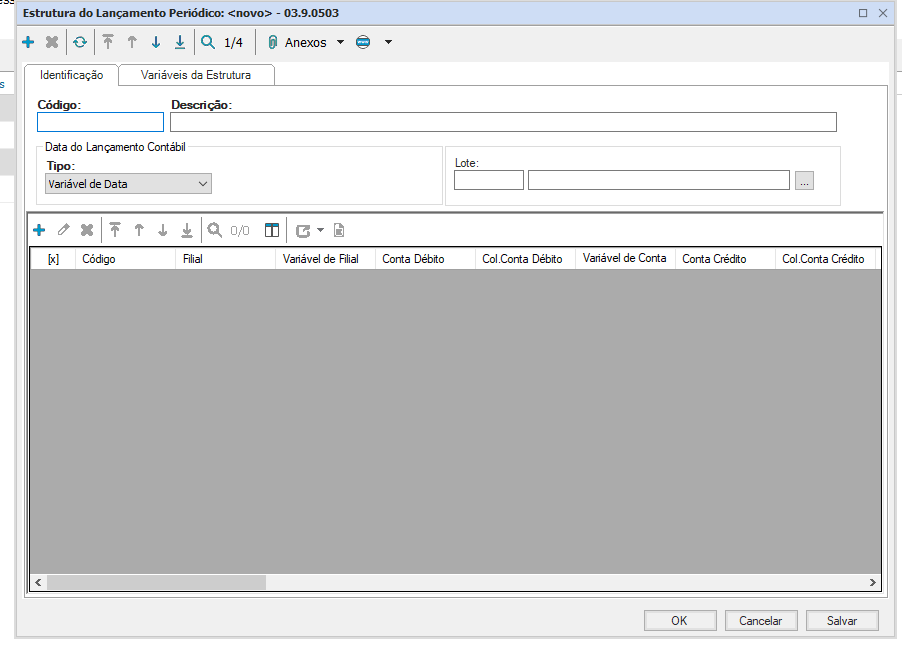902x651 pixels.
Task: Jump to last record in top toolbar
Action: coord(180,43)
